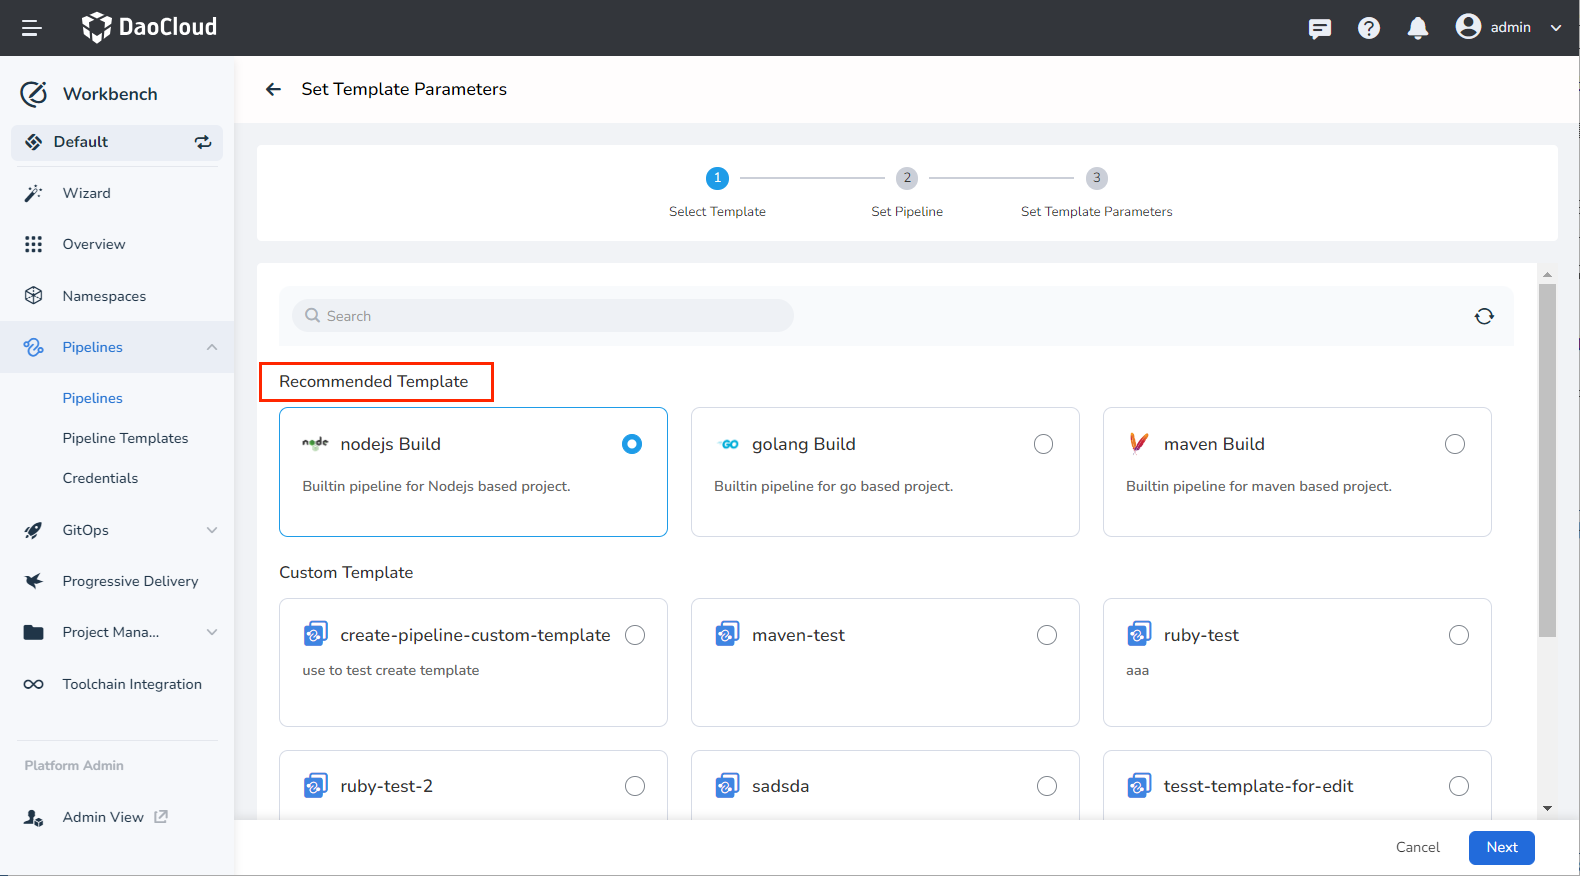
Task: Open the notifications bell icon
Action: [x=1417, y=28]
